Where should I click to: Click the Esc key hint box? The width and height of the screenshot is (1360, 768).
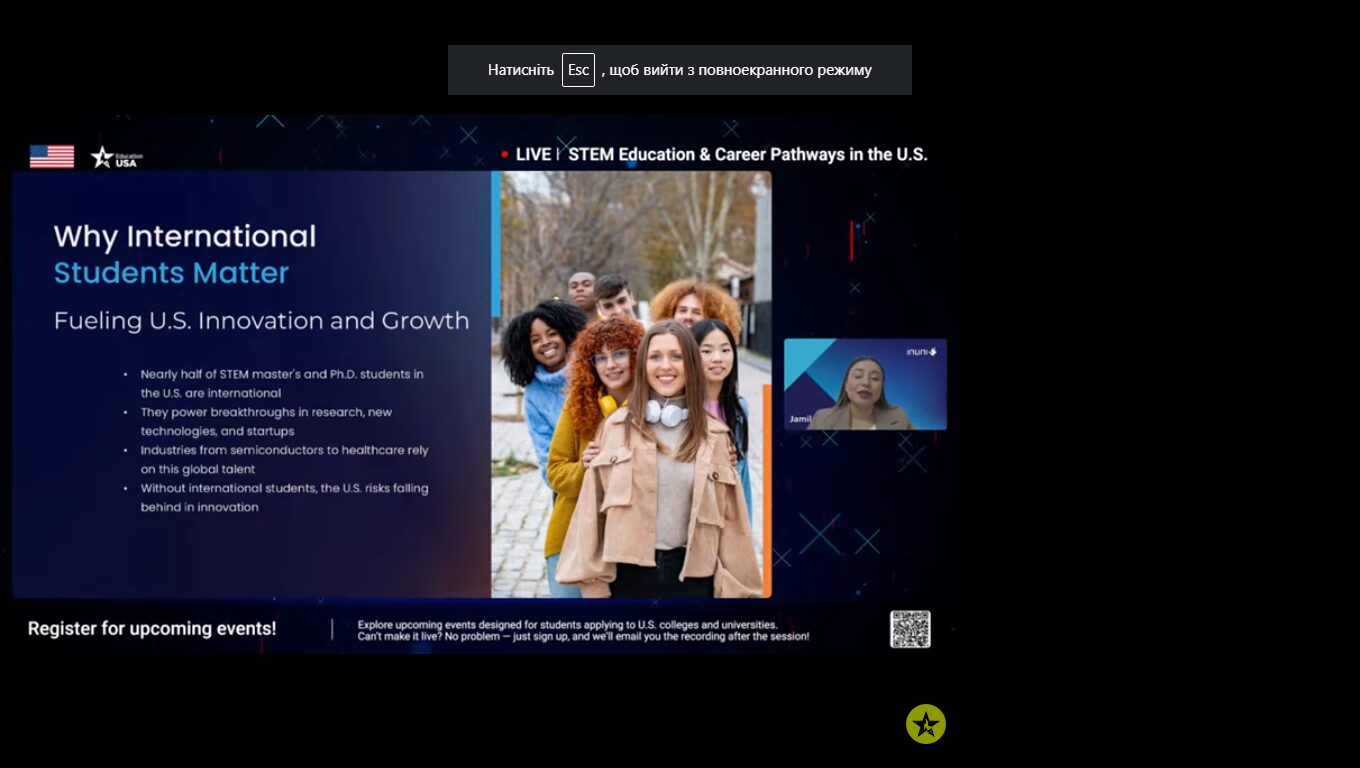pos(578,70)
